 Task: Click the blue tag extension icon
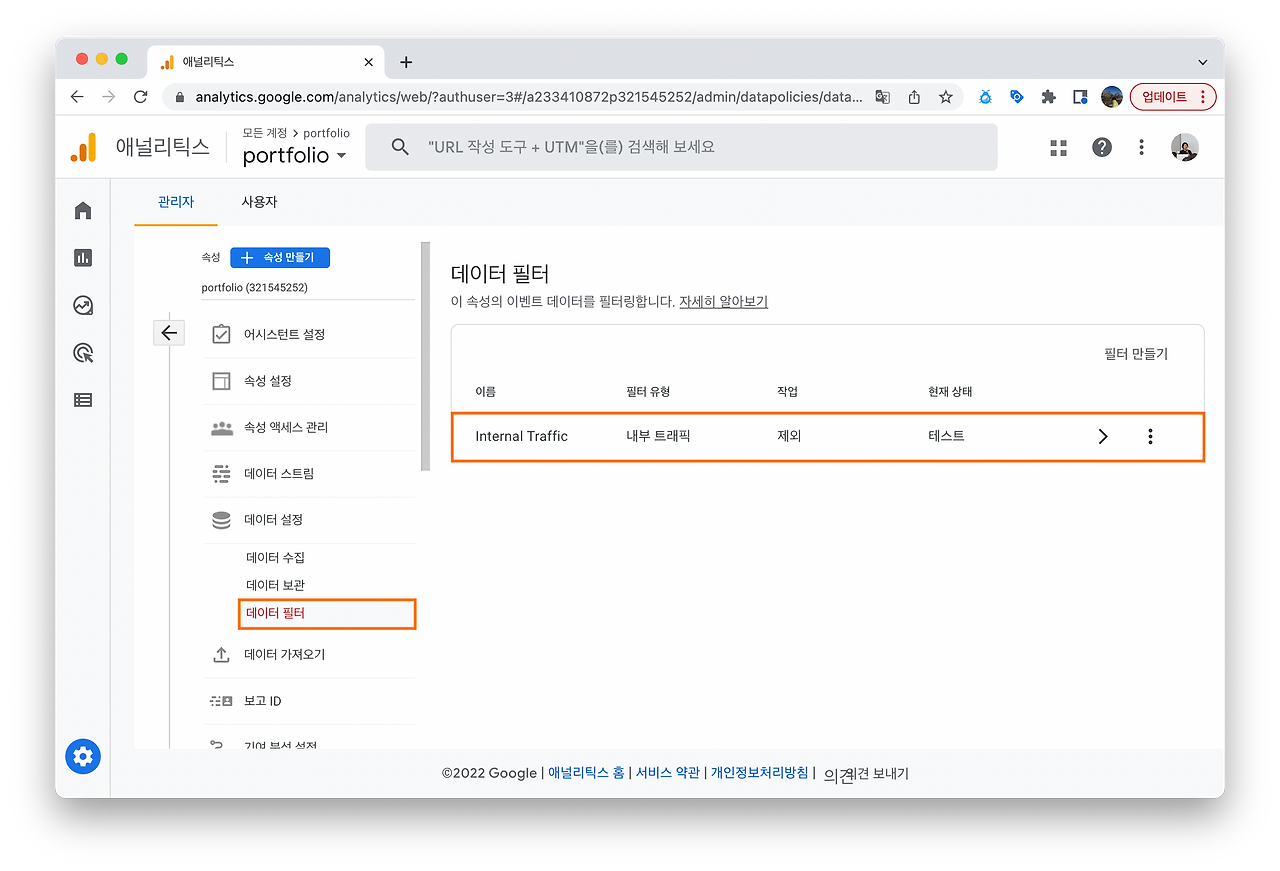click(1017, 97)
